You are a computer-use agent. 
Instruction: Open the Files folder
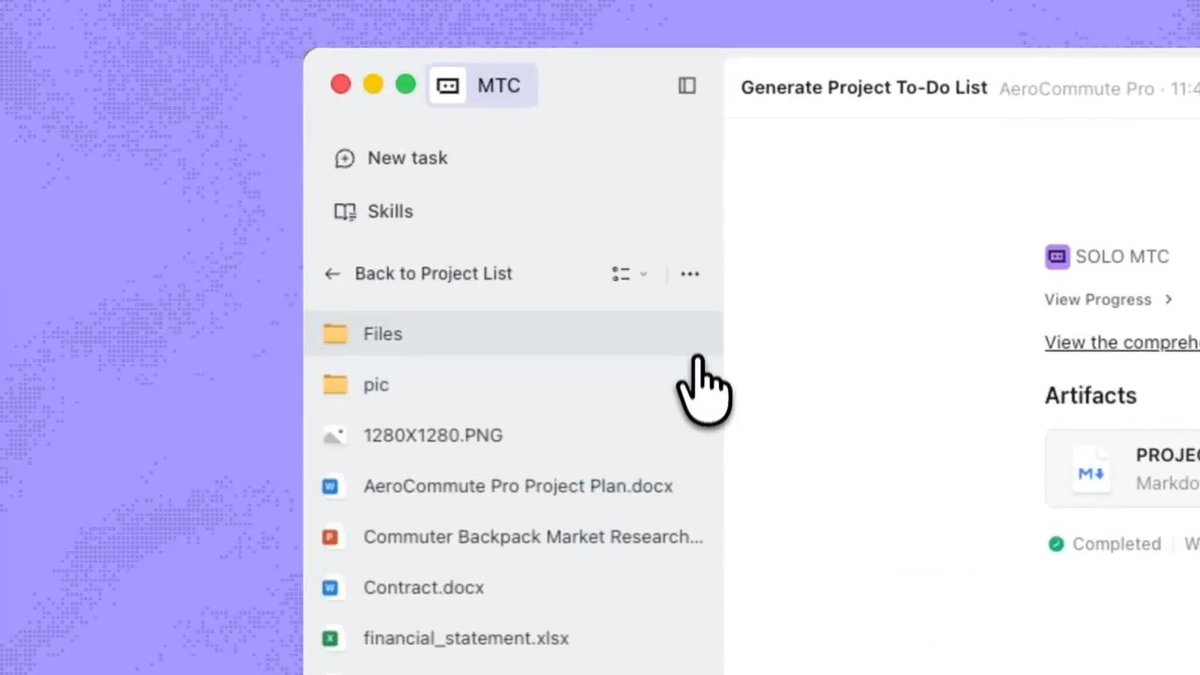[x=513, y=334]
